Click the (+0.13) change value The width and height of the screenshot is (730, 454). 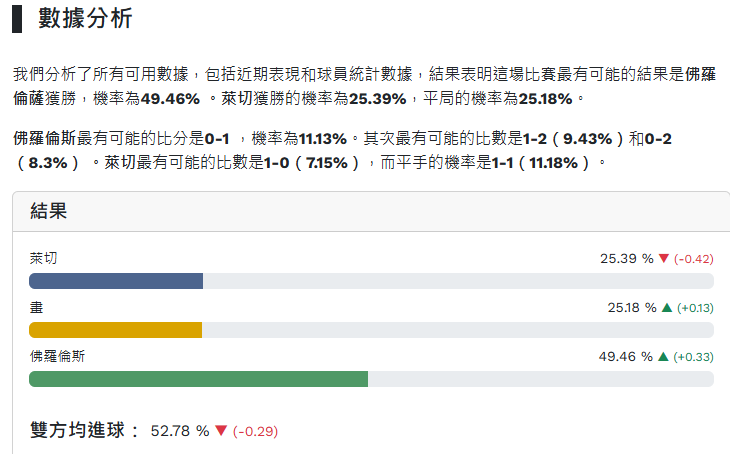click(695, 308)
